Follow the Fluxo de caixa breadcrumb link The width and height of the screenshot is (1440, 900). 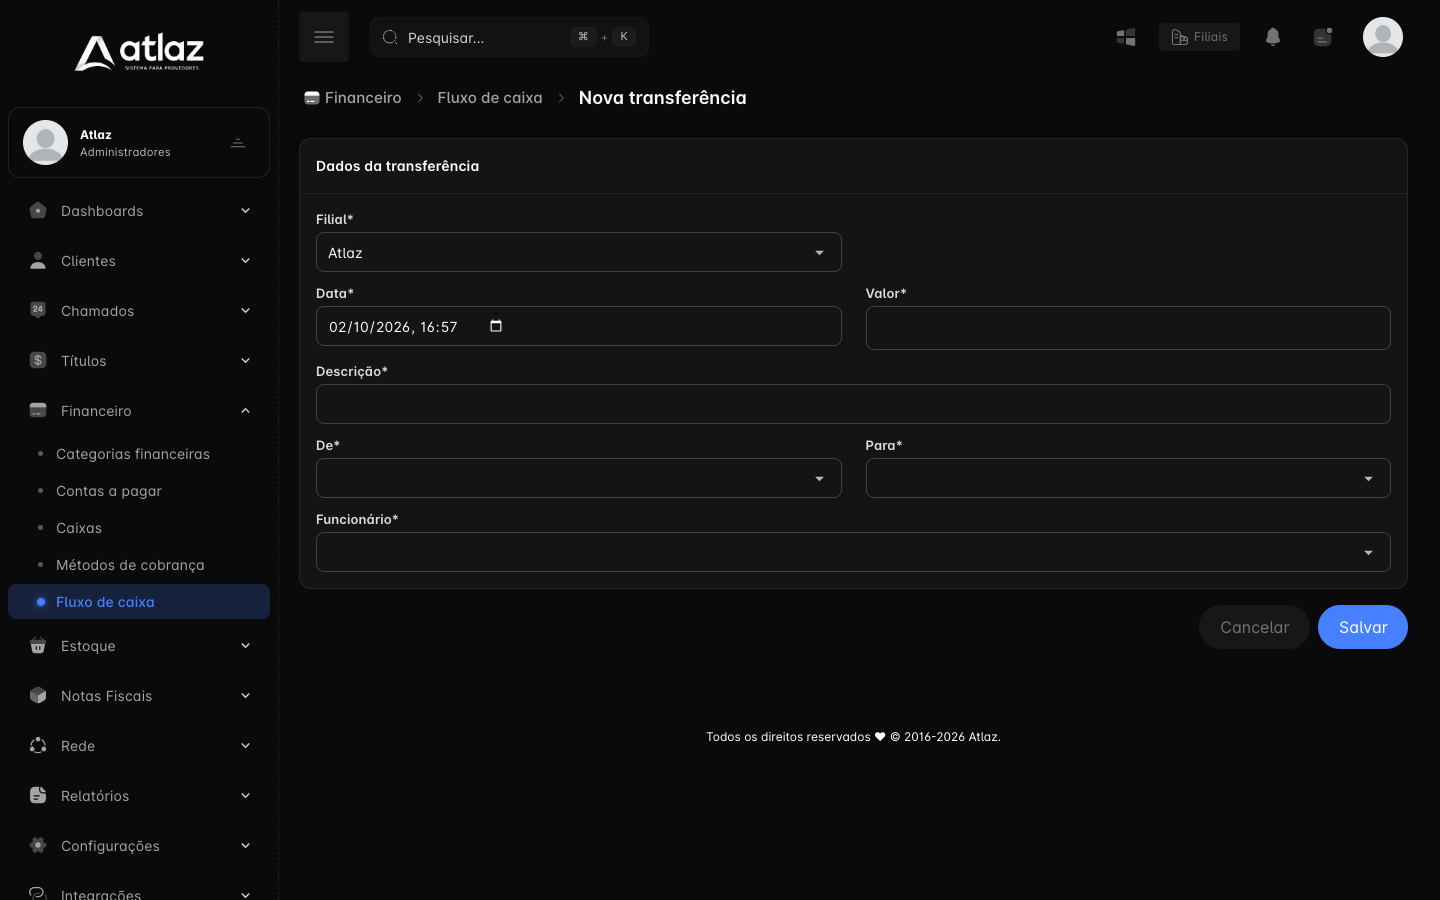point(490,98)
